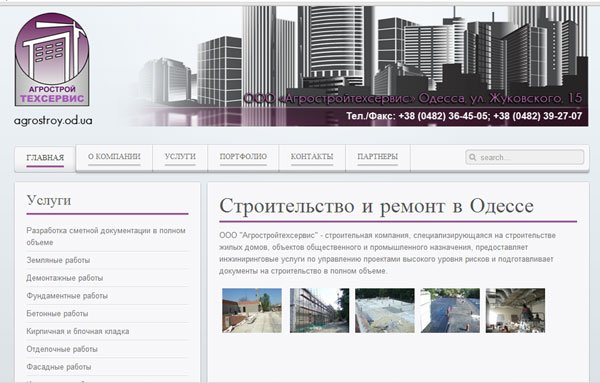600x383 pixels.
Task: Open the Бетонные работы link
Action: click(x=57, y=314)
